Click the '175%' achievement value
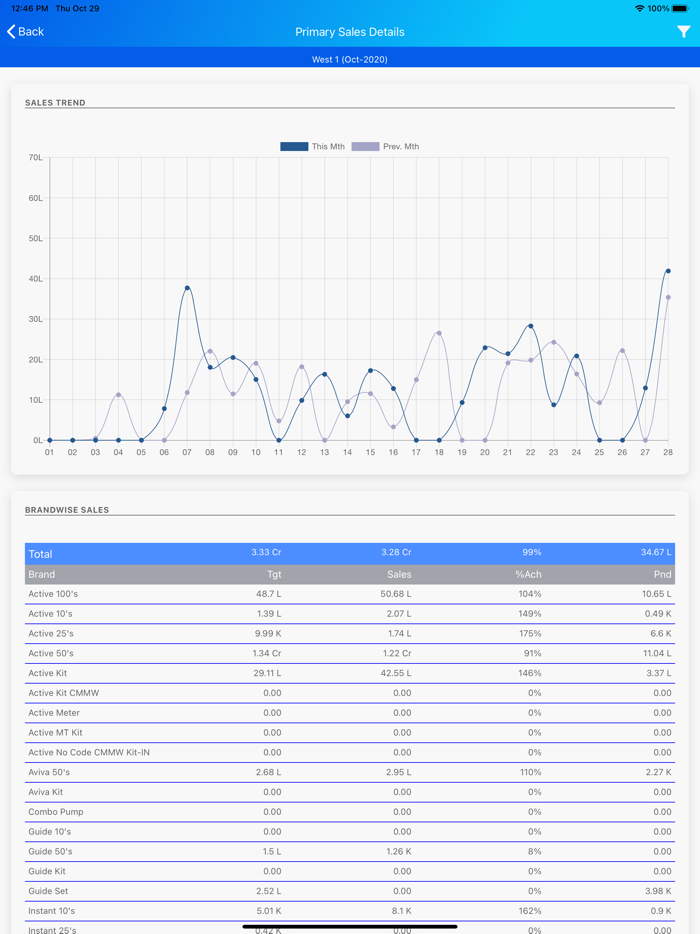 530,633
